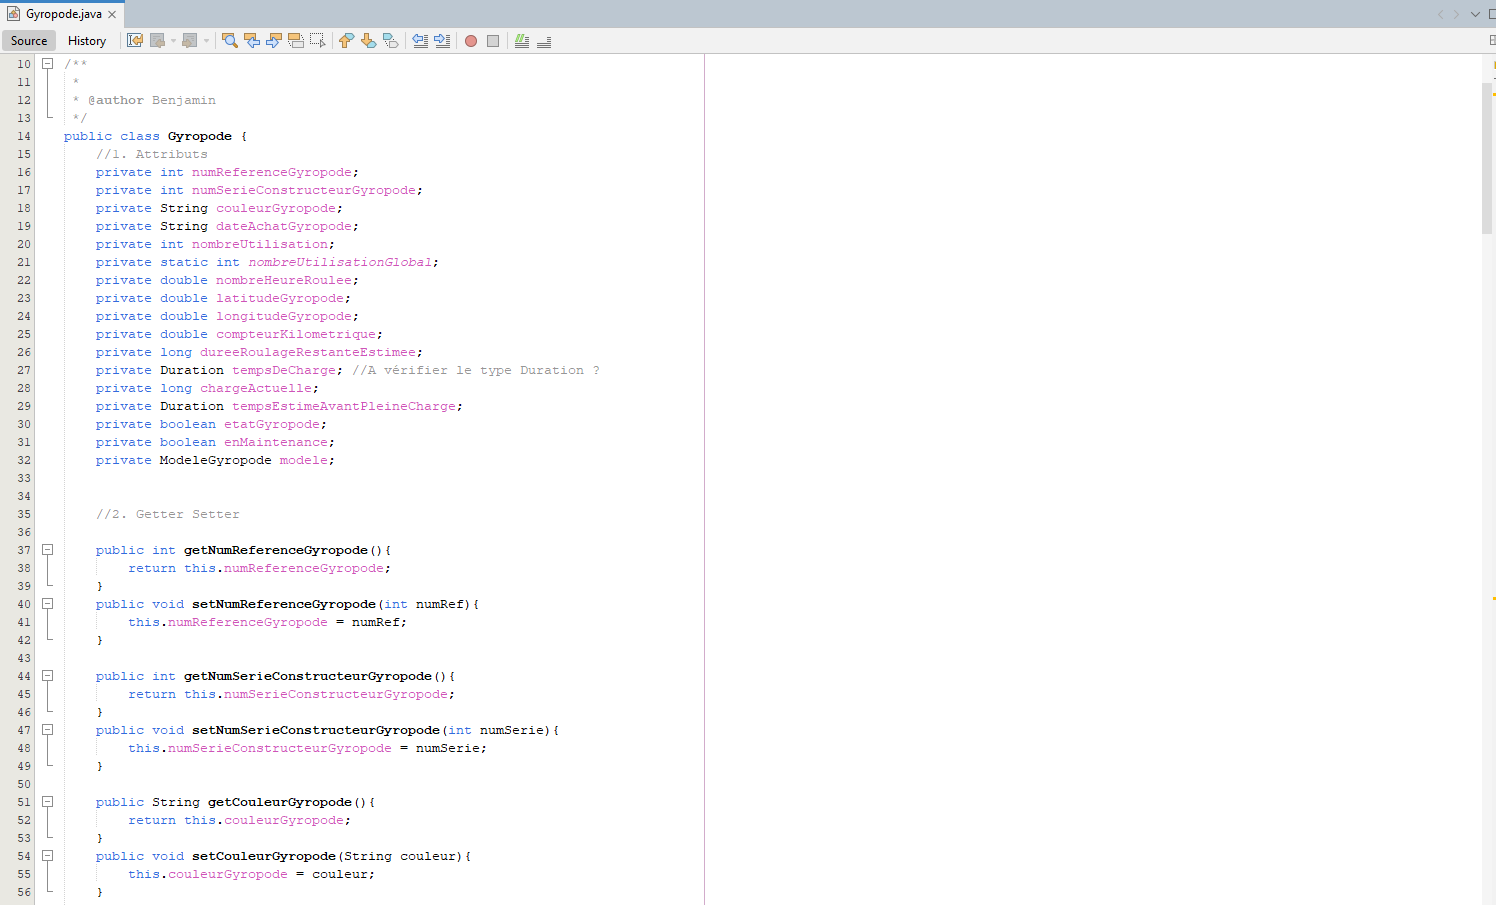Click field compteurKilometrique declaration
The image size is (1496, 905).
296,334
